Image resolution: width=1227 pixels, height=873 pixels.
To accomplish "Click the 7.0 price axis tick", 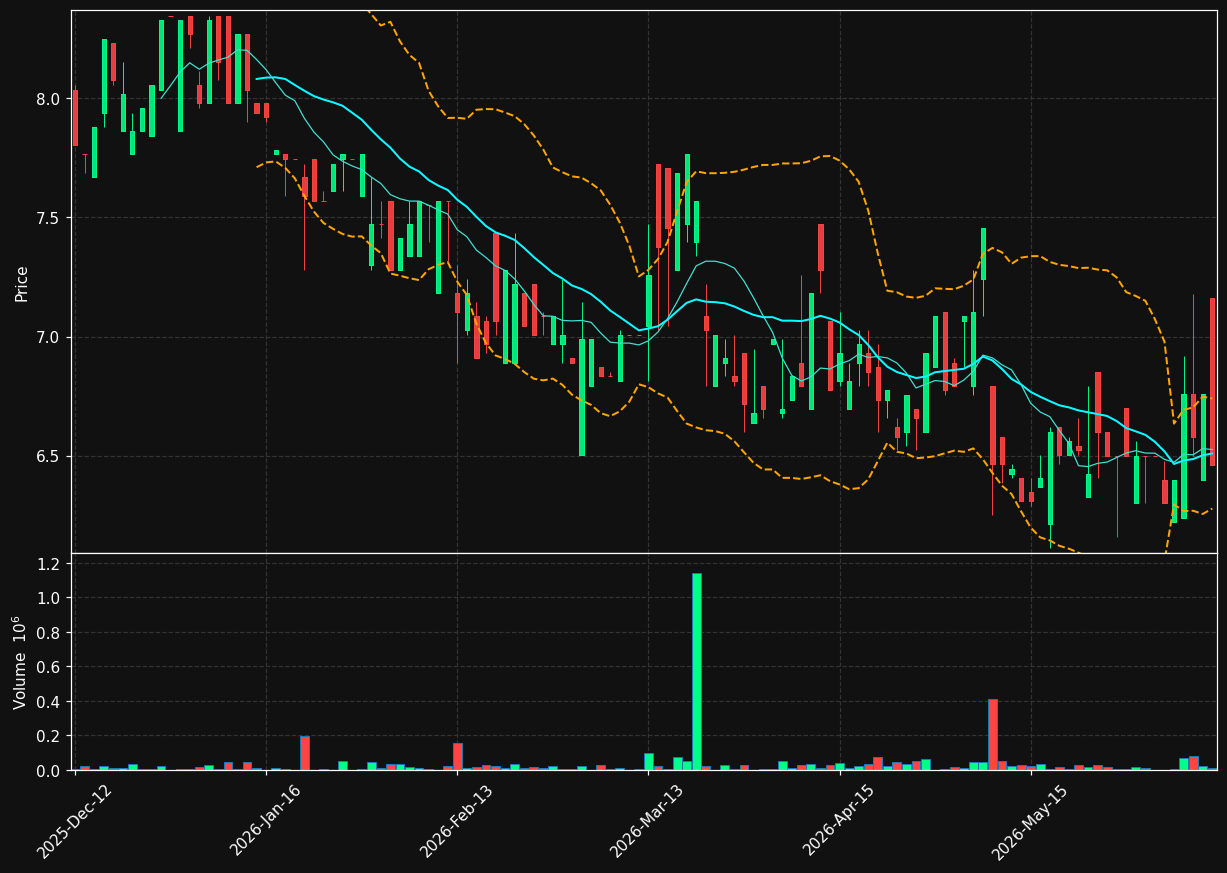I will (x=50, y=337).
